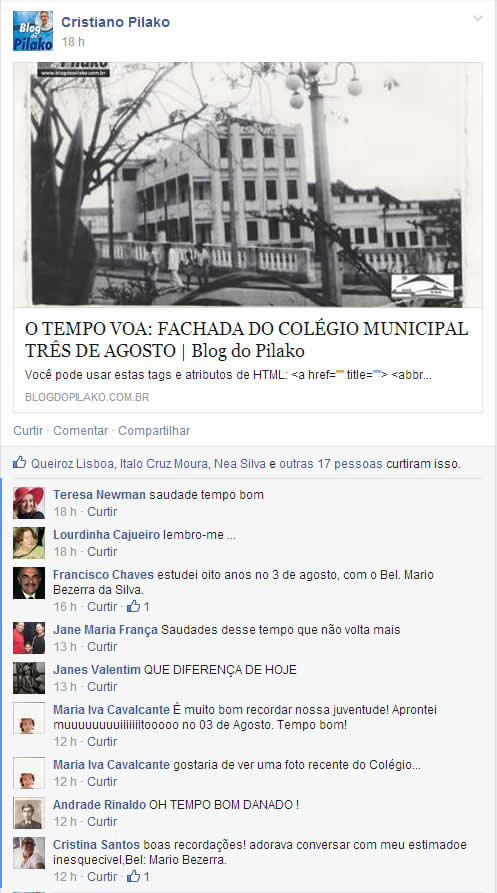This screenshot has width=497, height=893.
Task: Click thumbs-up like count on Cristina Santos comment
Action: (x=138, y=876)
